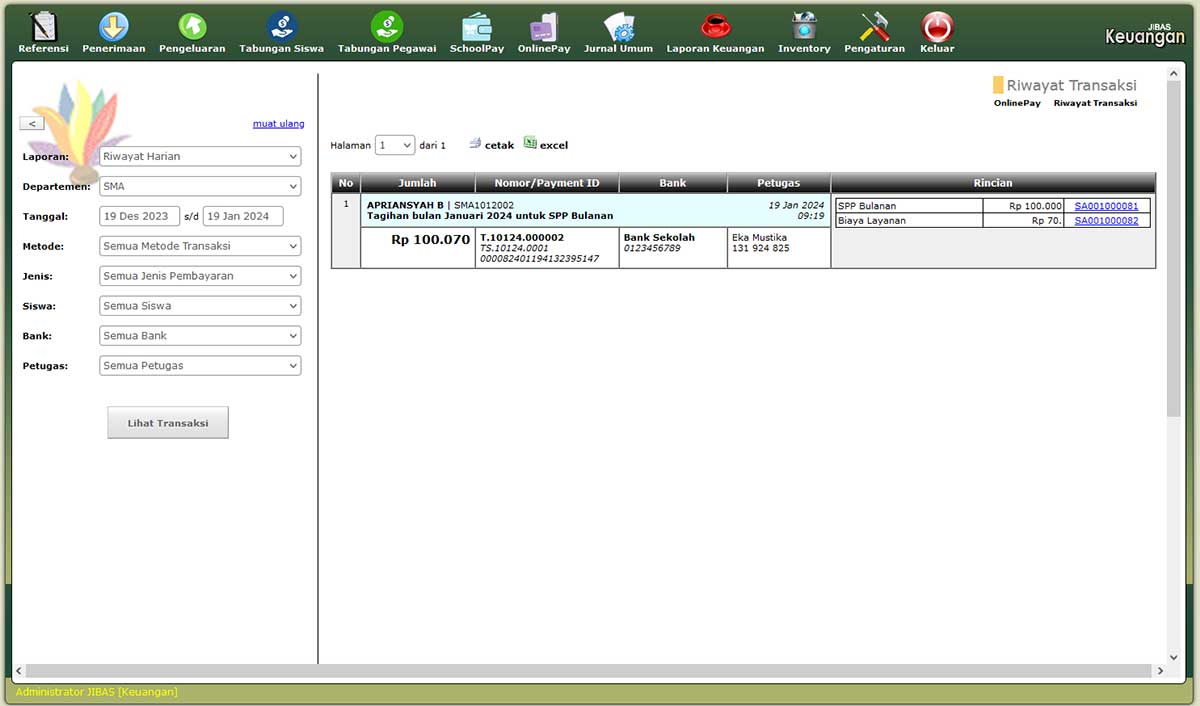Viewport: 1200px width, 706px height.
Task: Export table using excel button
Action: pos(546,145)
